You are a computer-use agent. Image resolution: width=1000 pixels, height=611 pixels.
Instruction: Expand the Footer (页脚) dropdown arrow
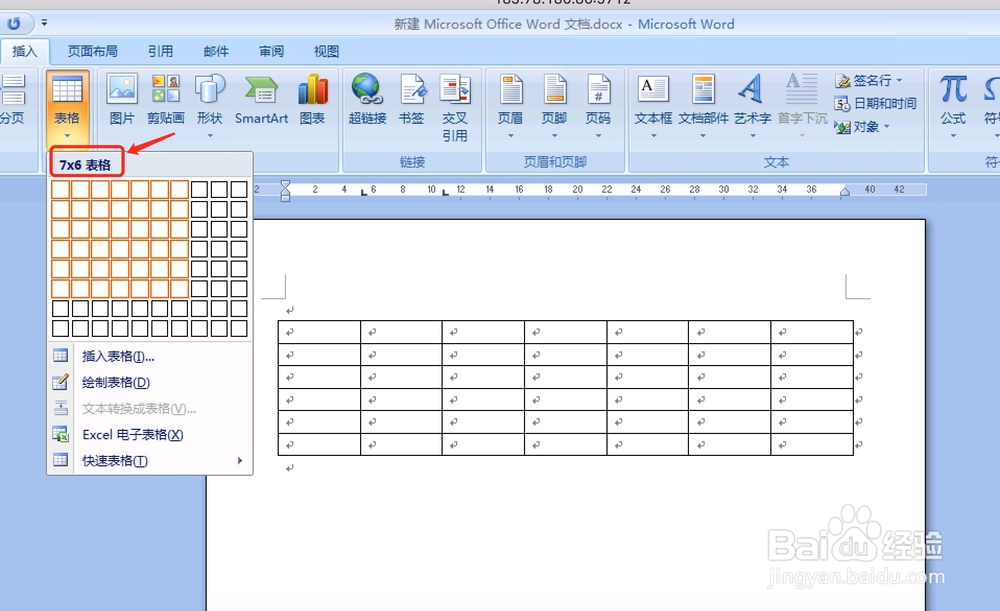pos(554,136)
